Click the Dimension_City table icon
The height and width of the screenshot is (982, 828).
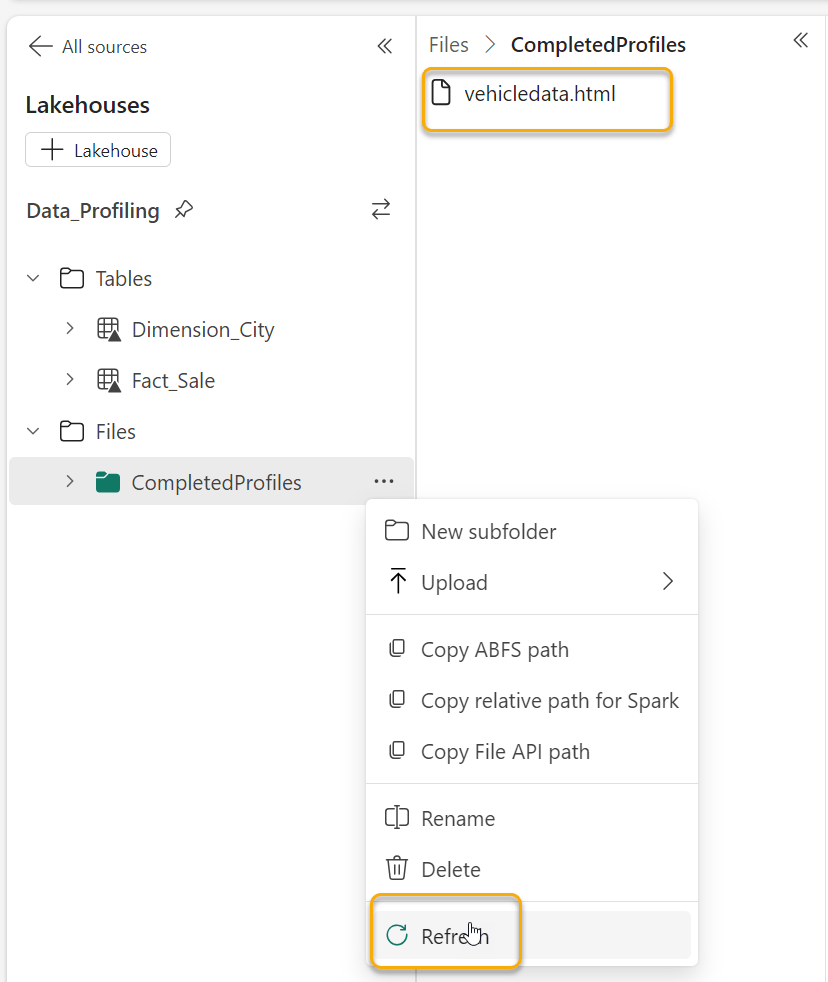tap(108, 330)
